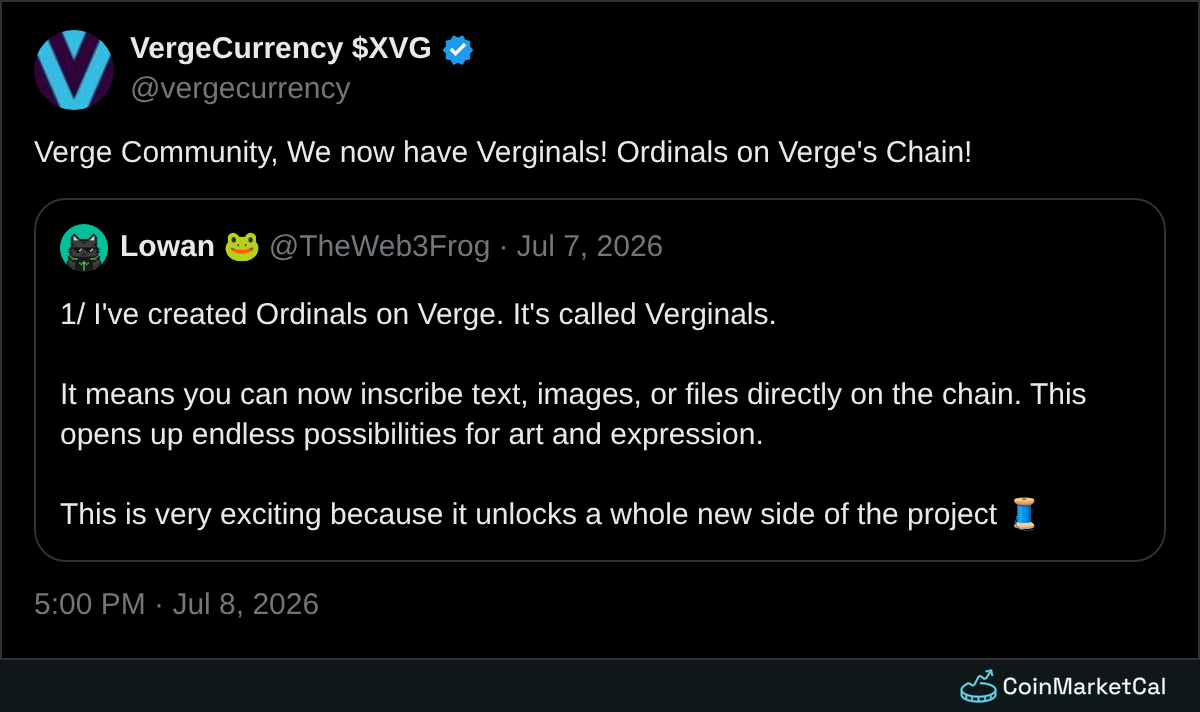Screen dimensions: 1200x712
Task: Open the Verge logo profile avatar
Action: (74, 70)
